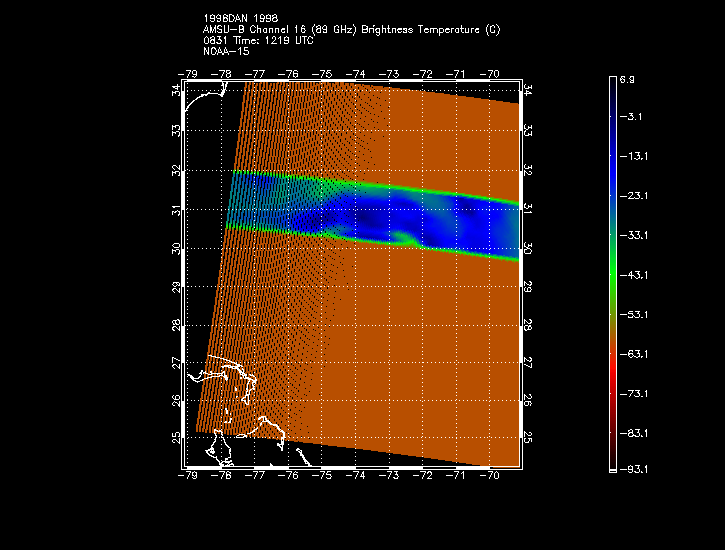Image resolution: width=725 pixels, height=550 pixels.
Task: Click the '-73' longitude label on top axis
Action: 389,74
